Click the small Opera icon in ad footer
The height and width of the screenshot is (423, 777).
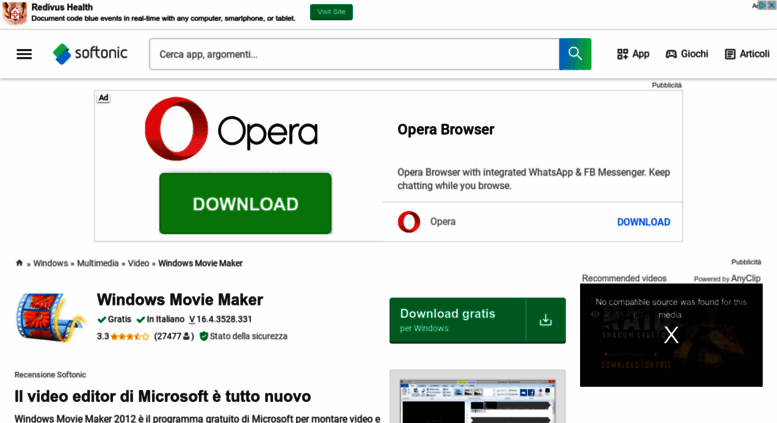point(409,221)
